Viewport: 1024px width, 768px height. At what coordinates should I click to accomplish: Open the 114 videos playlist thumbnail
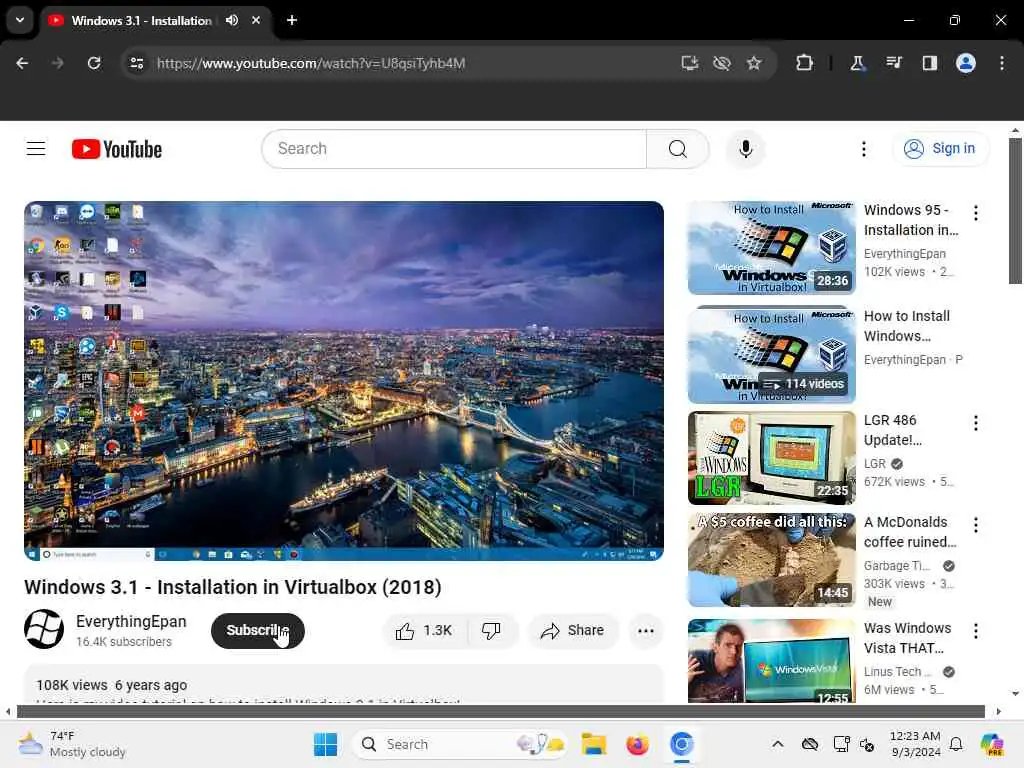[771, 355]
